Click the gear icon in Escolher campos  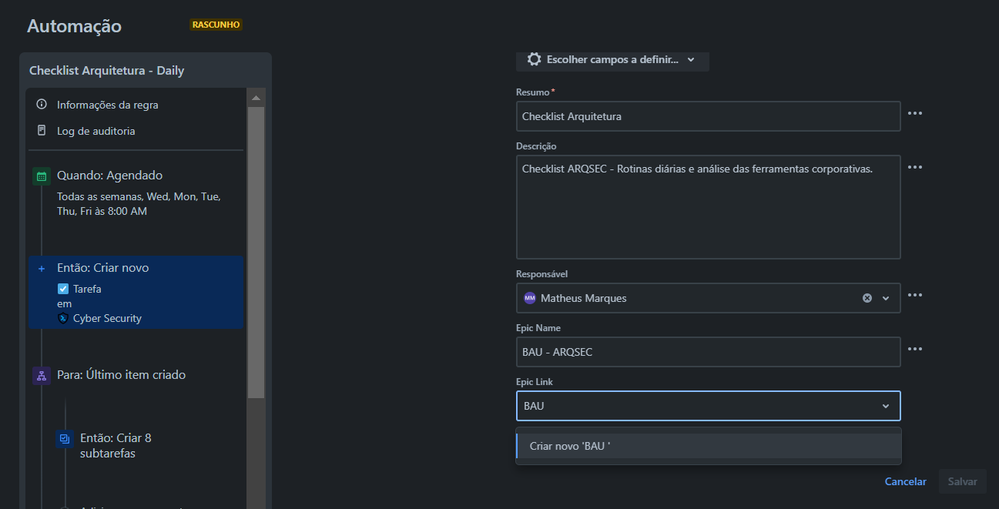(x=534, y=59)
